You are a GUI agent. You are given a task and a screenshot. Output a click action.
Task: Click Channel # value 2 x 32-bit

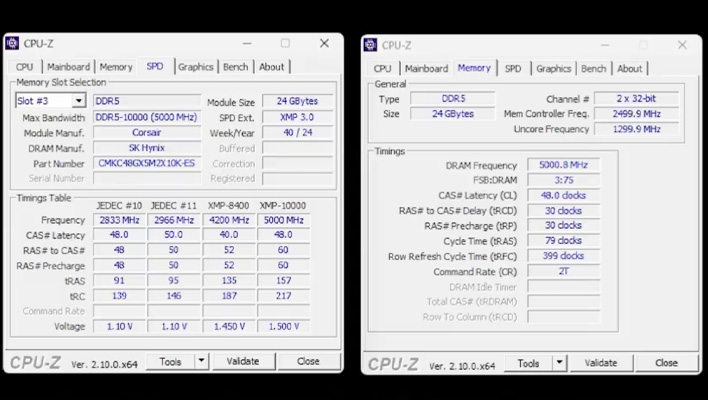pos(637,98)
